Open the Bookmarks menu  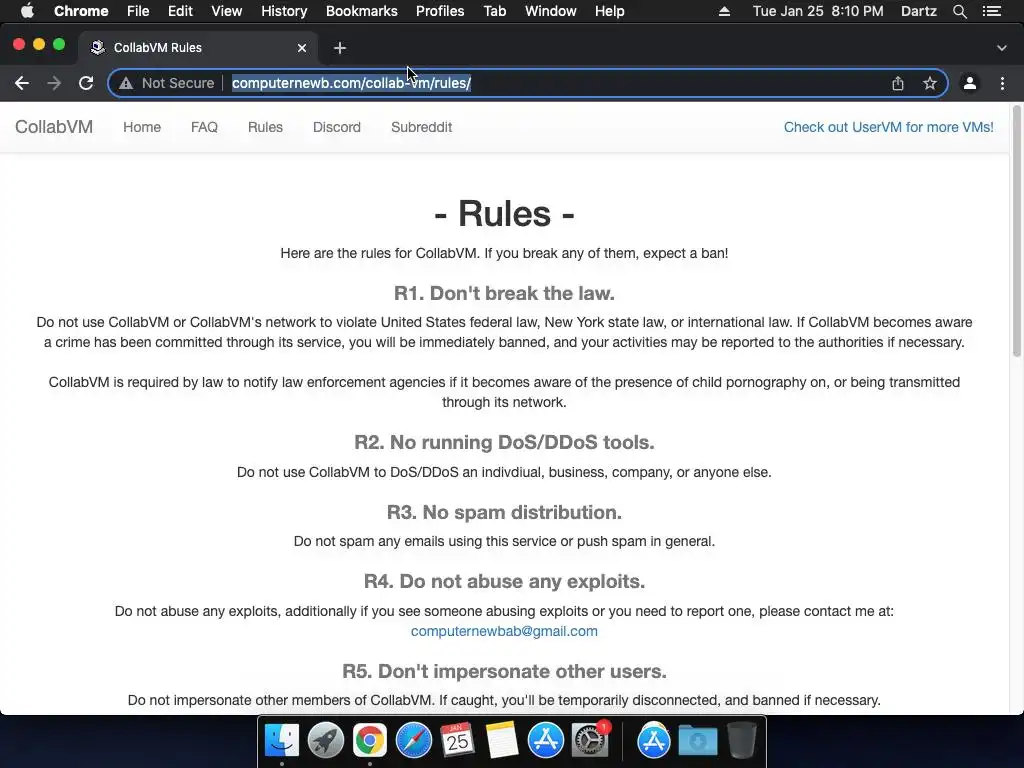[362, 11]
